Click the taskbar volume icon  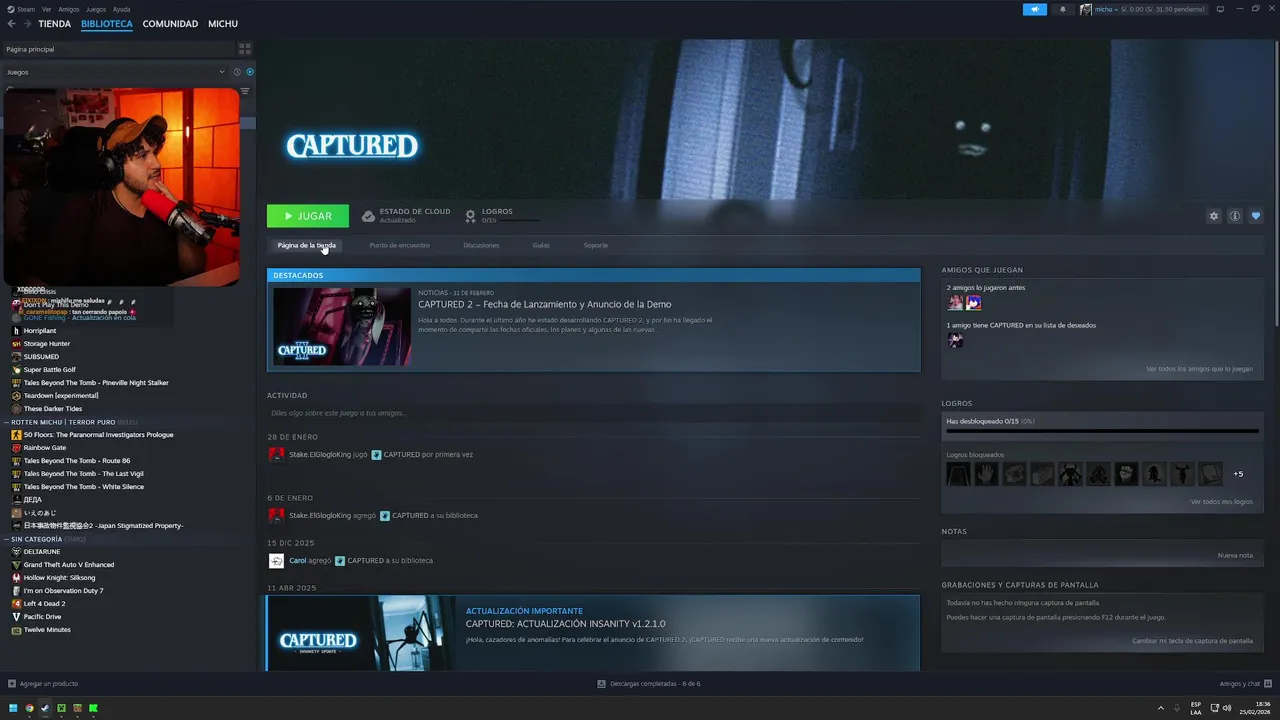(1227, 708)
